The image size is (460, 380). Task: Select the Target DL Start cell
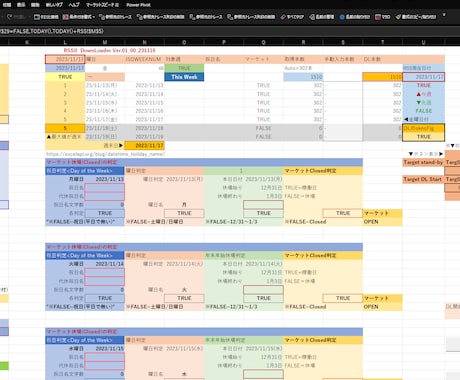tap(423, 179)
